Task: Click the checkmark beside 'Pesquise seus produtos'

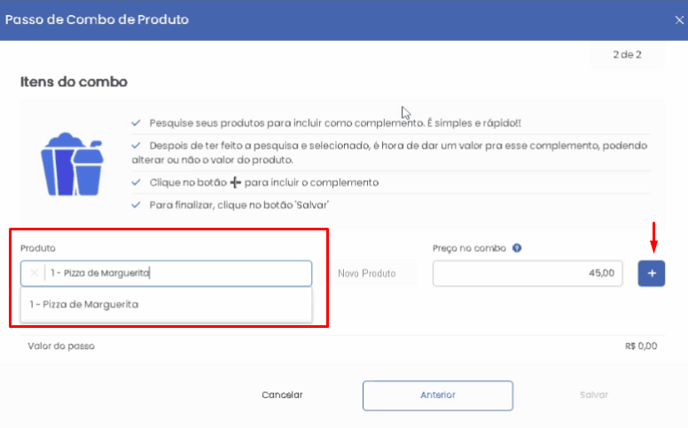Action: click(136, 123)
